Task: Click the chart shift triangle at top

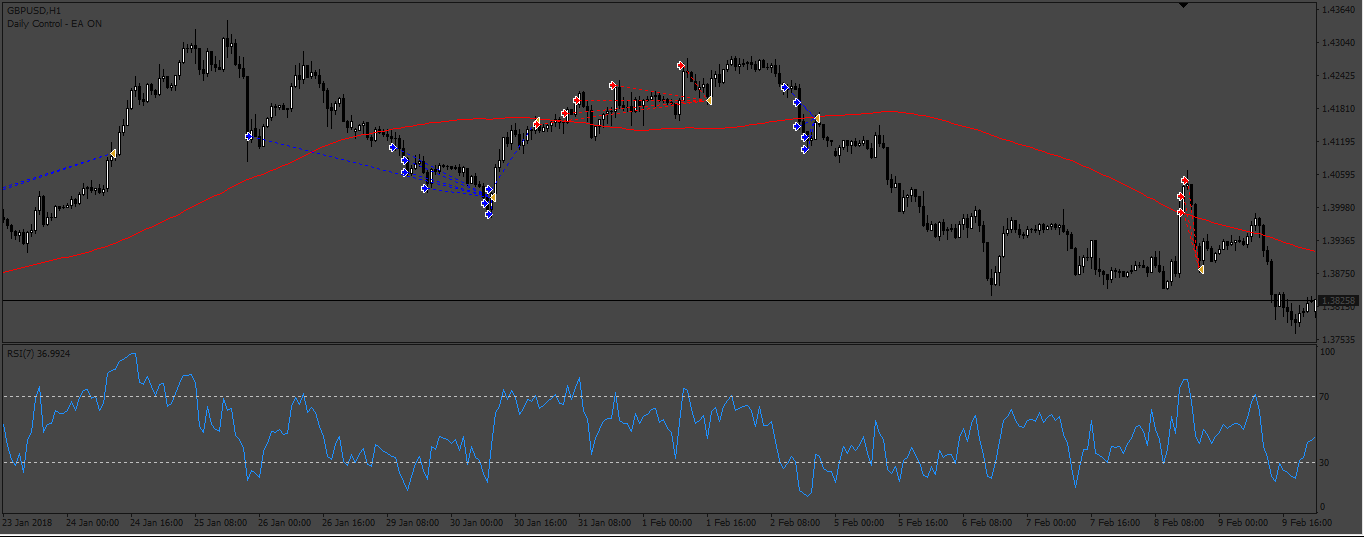Action: (1184, 6)
